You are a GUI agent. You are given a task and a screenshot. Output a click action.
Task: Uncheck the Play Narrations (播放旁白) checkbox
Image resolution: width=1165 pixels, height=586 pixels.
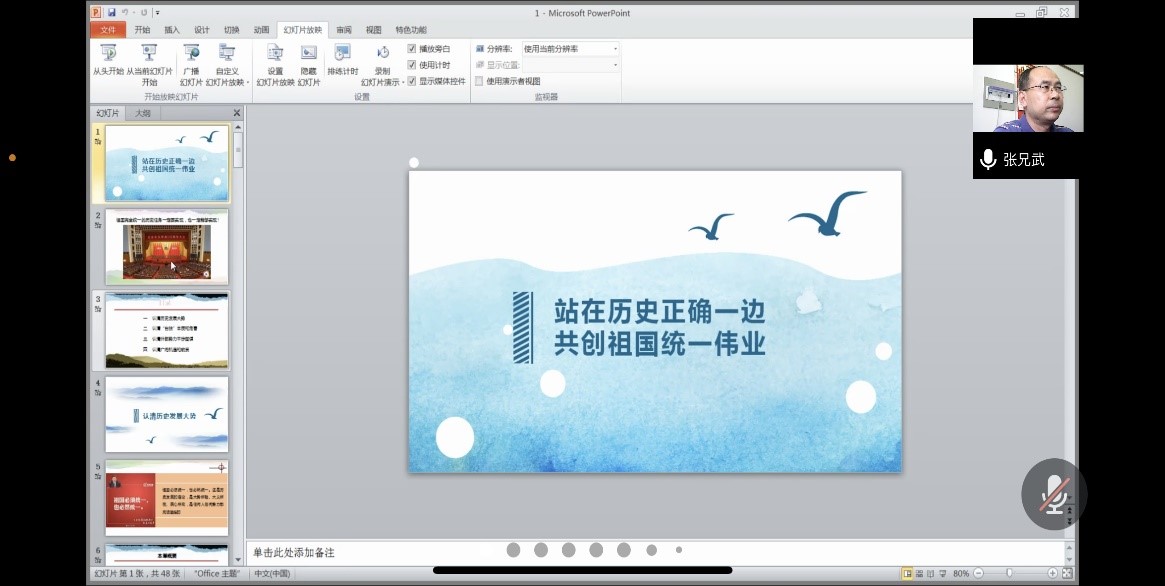coord(412,49)
